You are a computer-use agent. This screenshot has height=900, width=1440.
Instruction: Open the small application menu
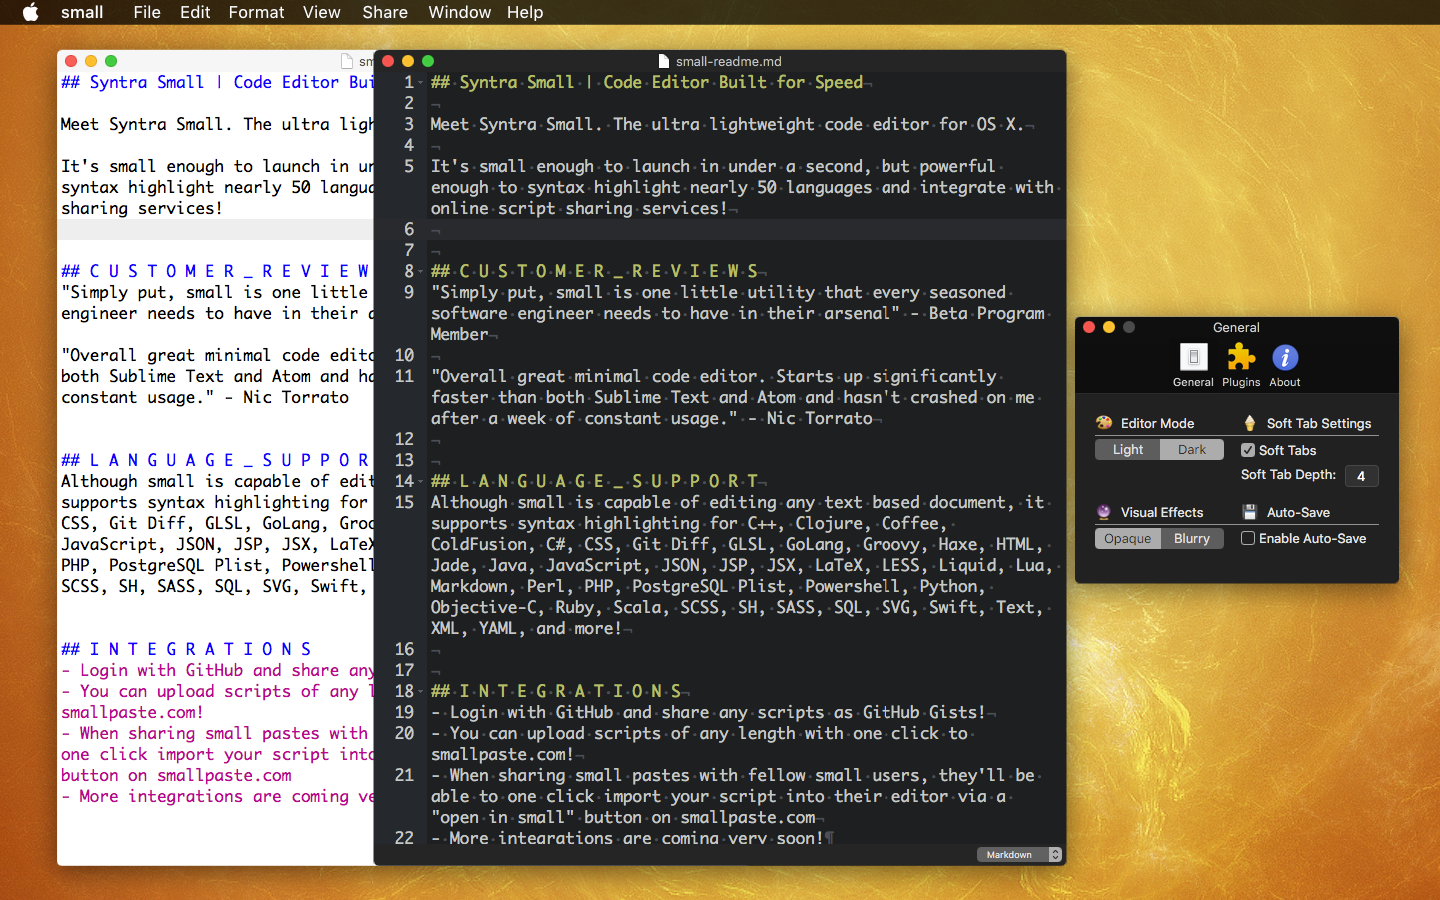click(82, 12)
